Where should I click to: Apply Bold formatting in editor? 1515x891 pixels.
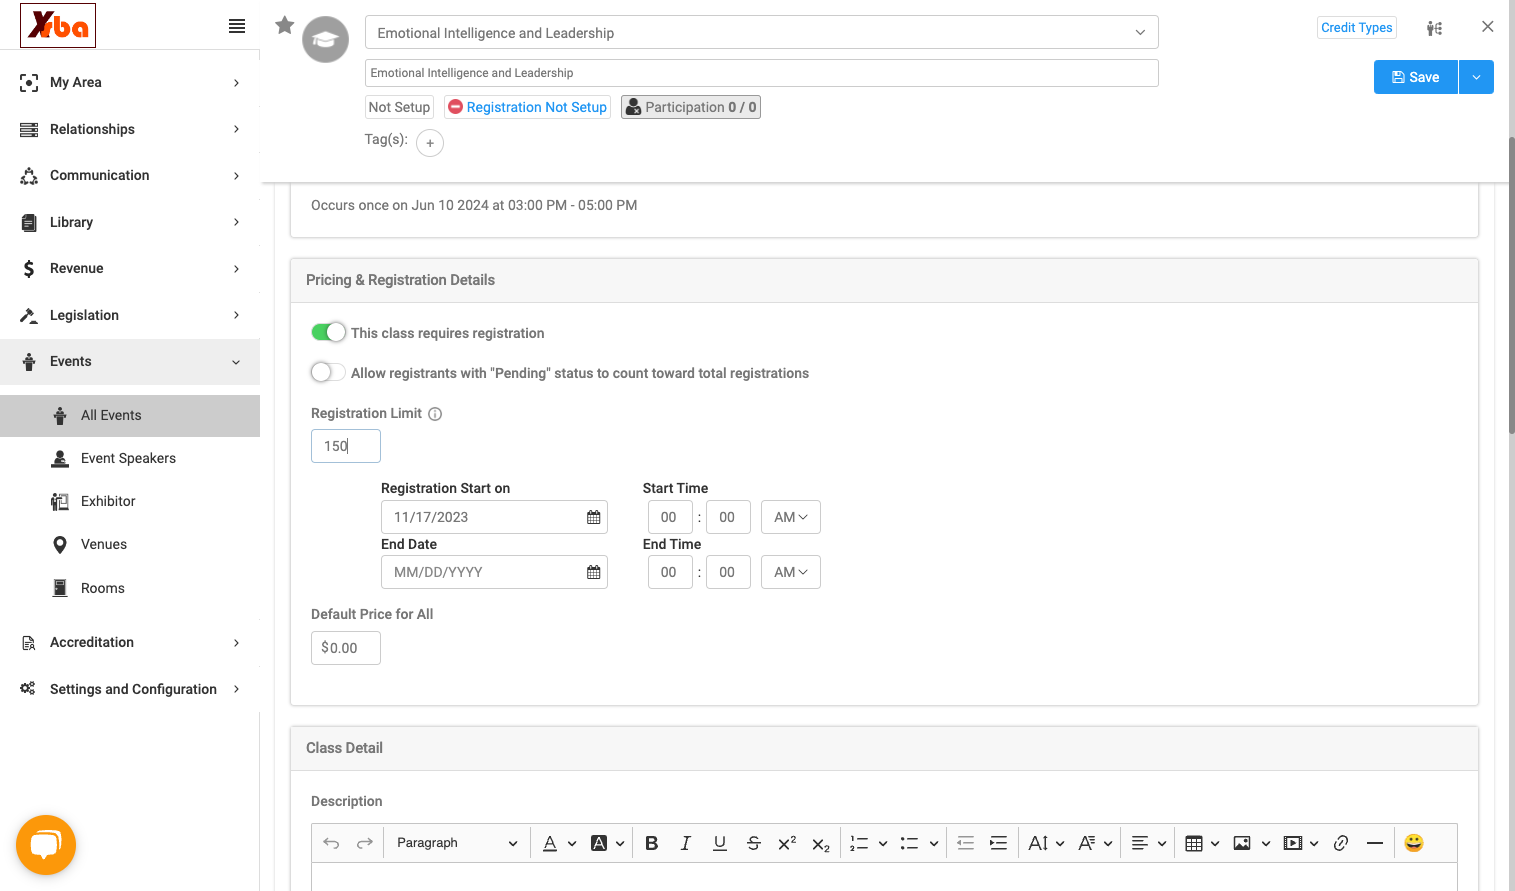click(x=652, y=843)
